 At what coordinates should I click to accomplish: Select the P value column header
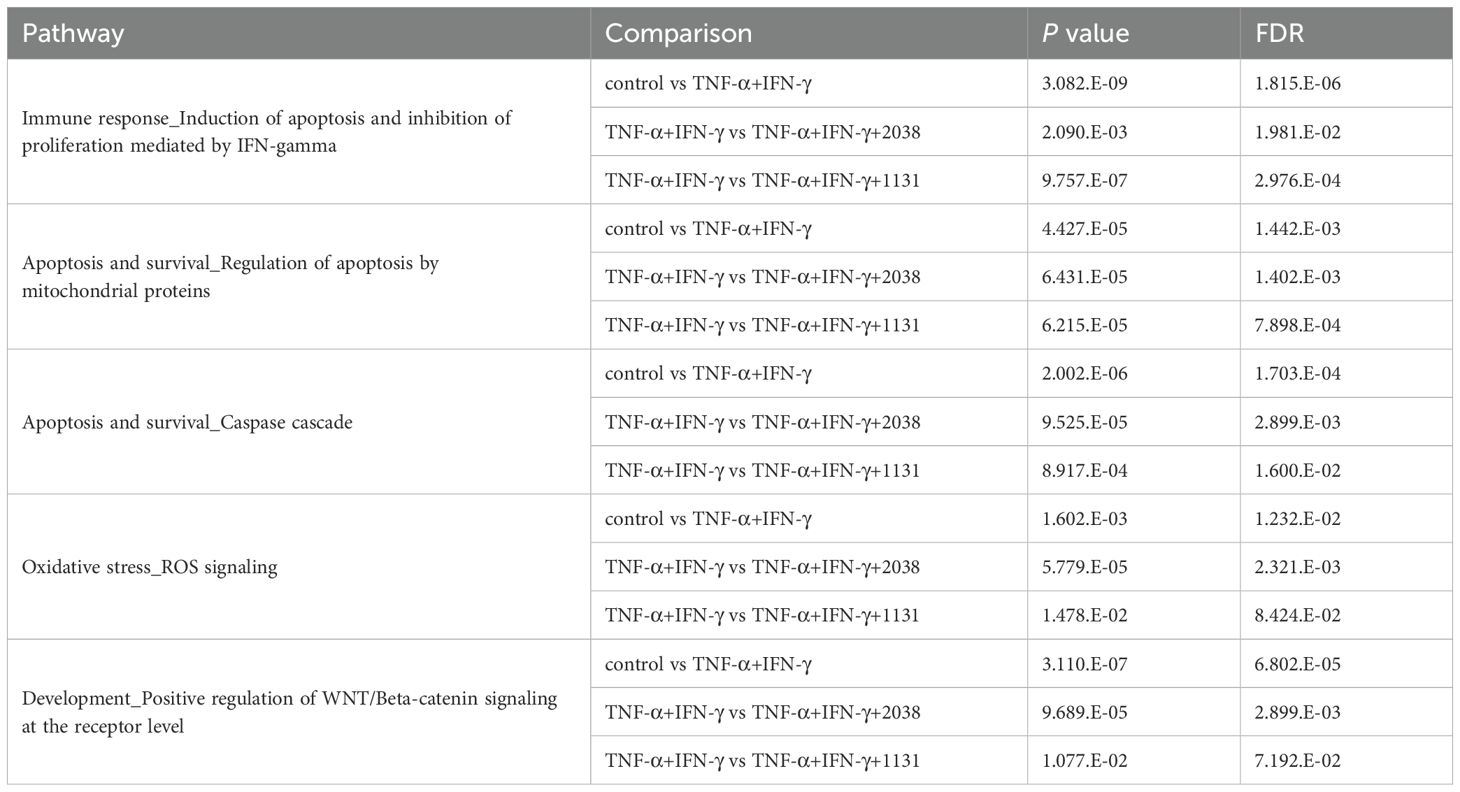click(1086, 33)
